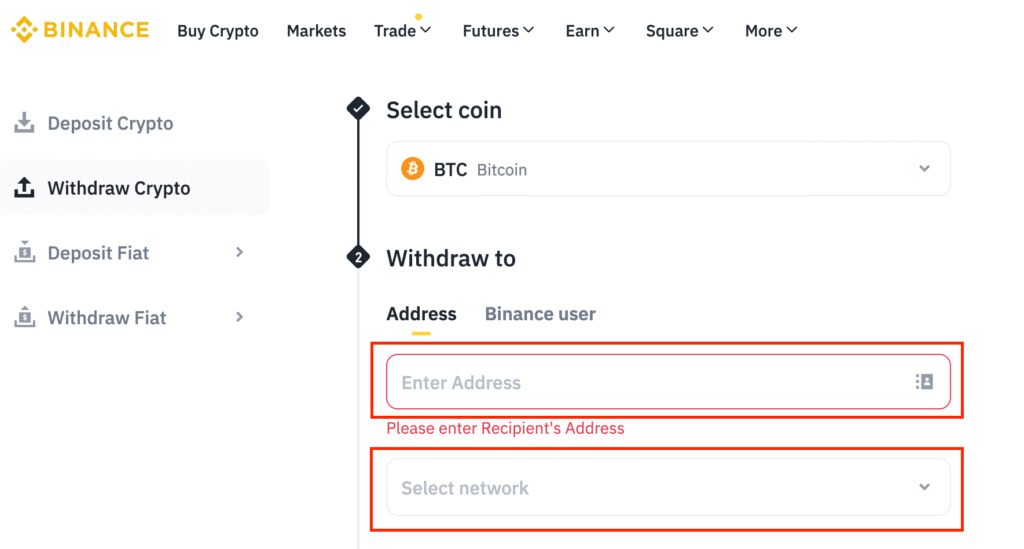
Task: Expand the Deposit Fiat chevron
Action: (239, 253)
